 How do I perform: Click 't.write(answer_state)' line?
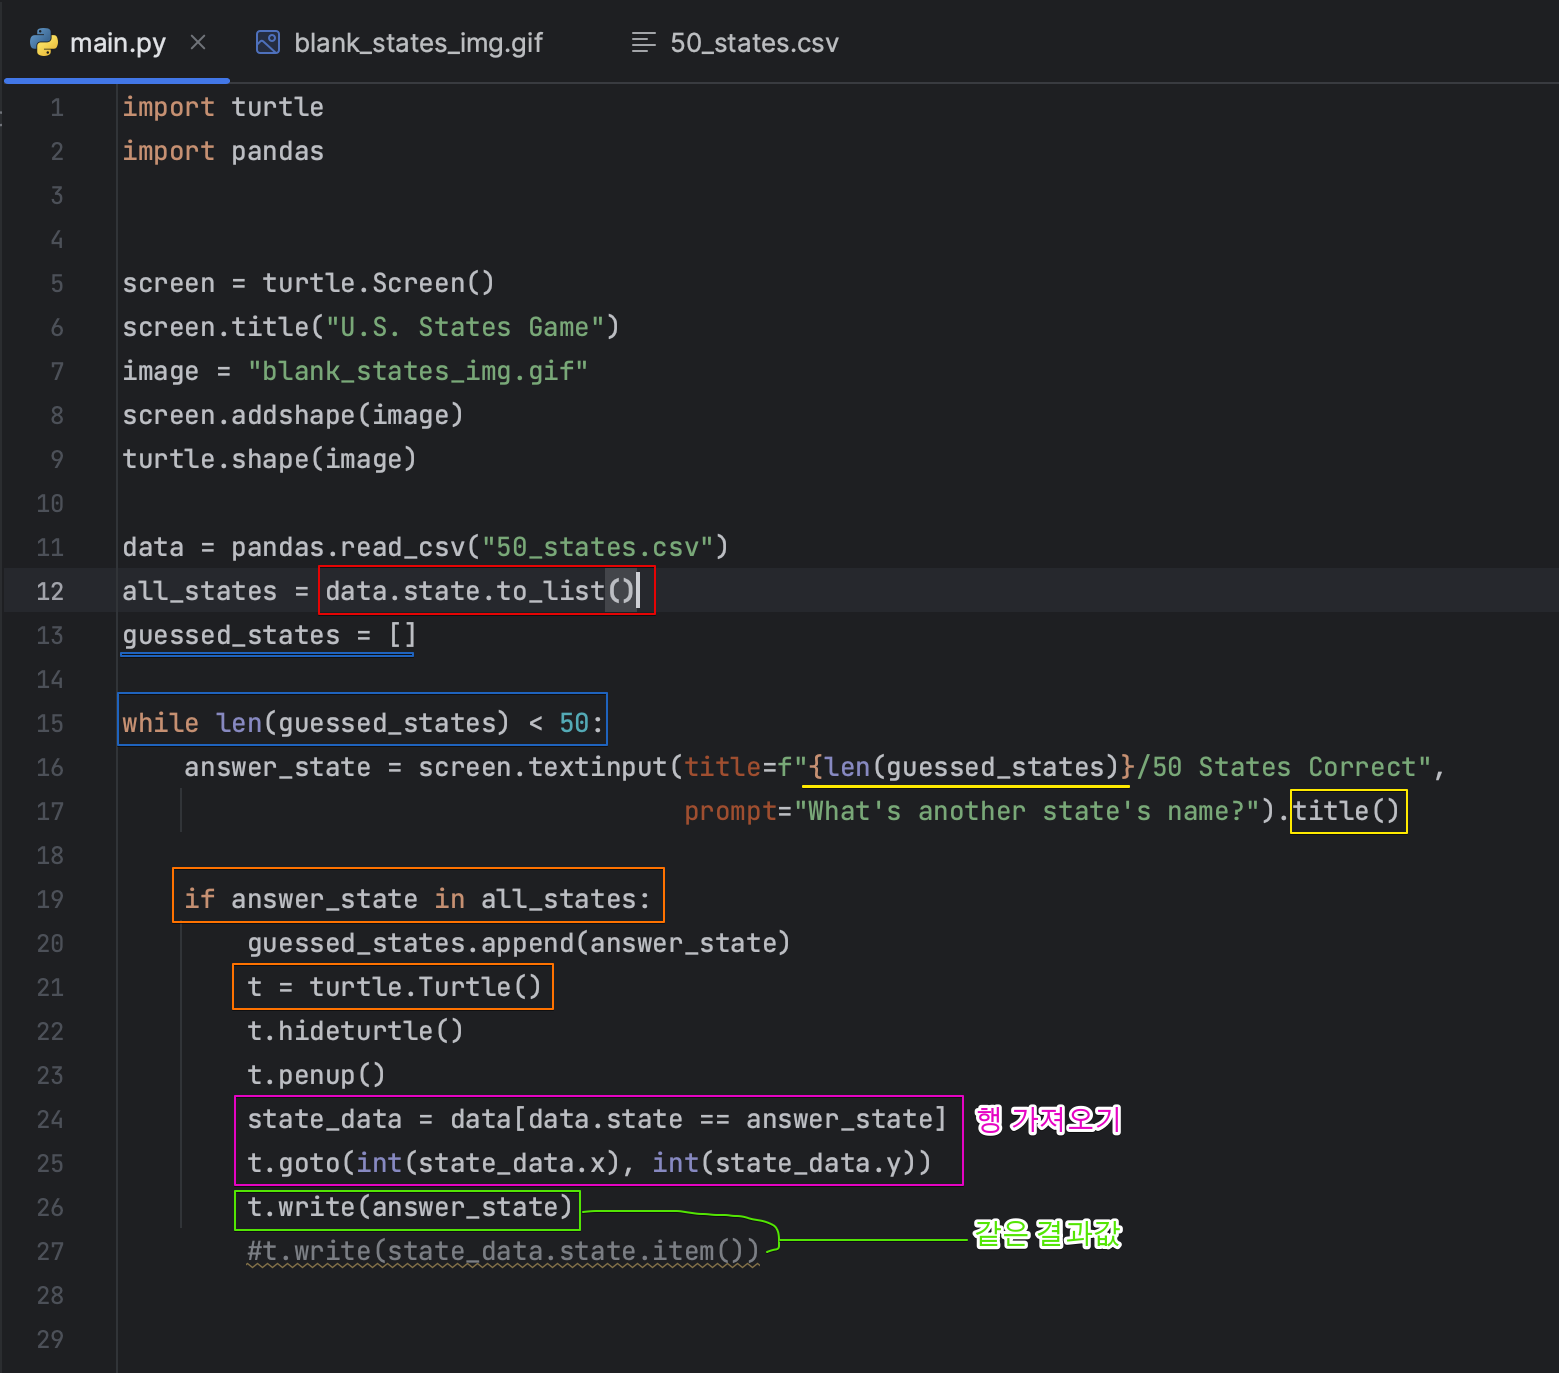pos(410,1207)
